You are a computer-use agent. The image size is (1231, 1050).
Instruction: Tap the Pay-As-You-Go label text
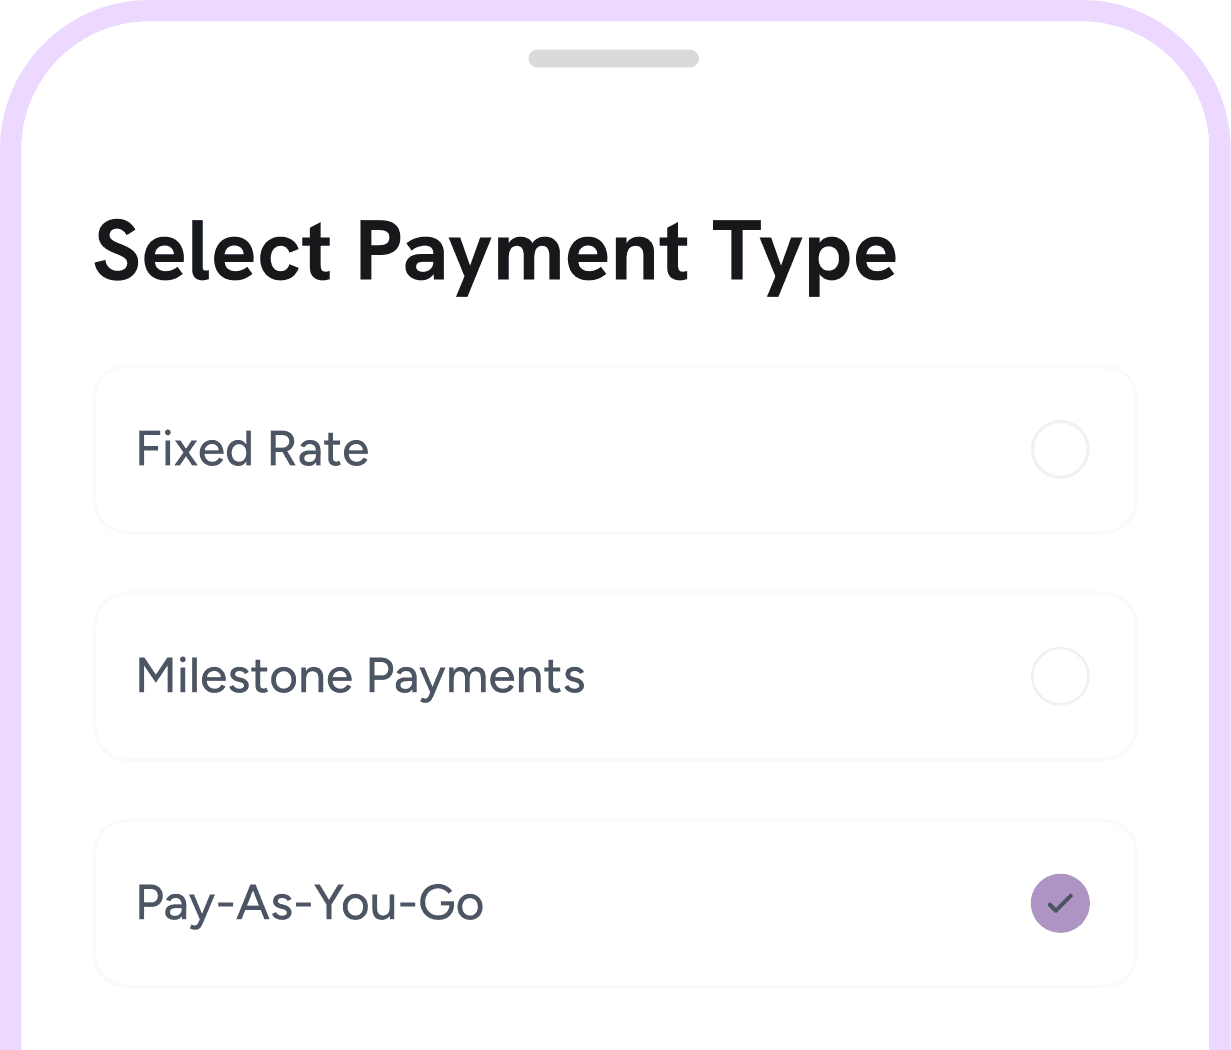point(310,903)
